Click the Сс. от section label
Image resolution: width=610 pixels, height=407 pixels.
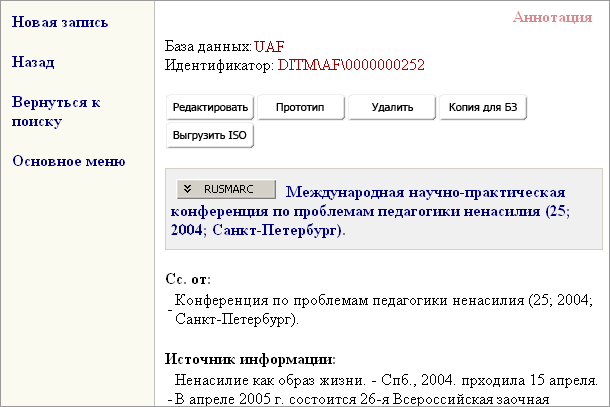188,279
